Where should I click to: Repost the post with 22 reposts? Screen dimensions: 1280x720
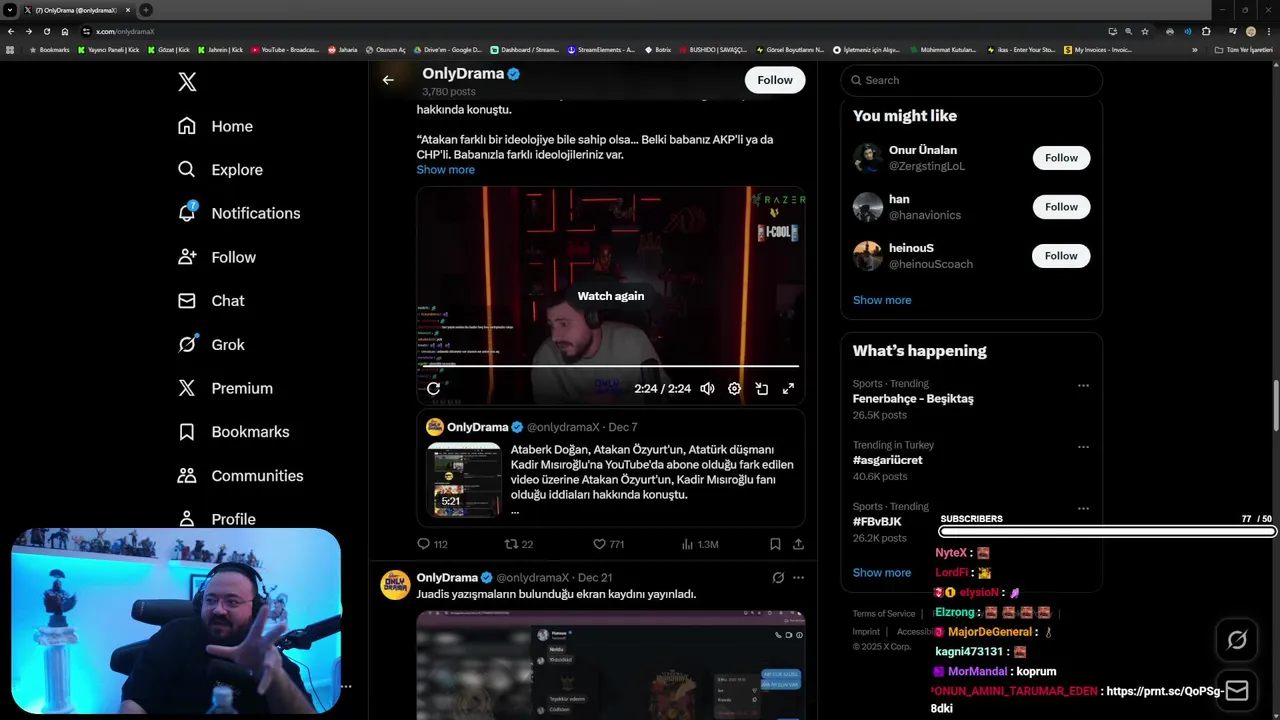518,544
